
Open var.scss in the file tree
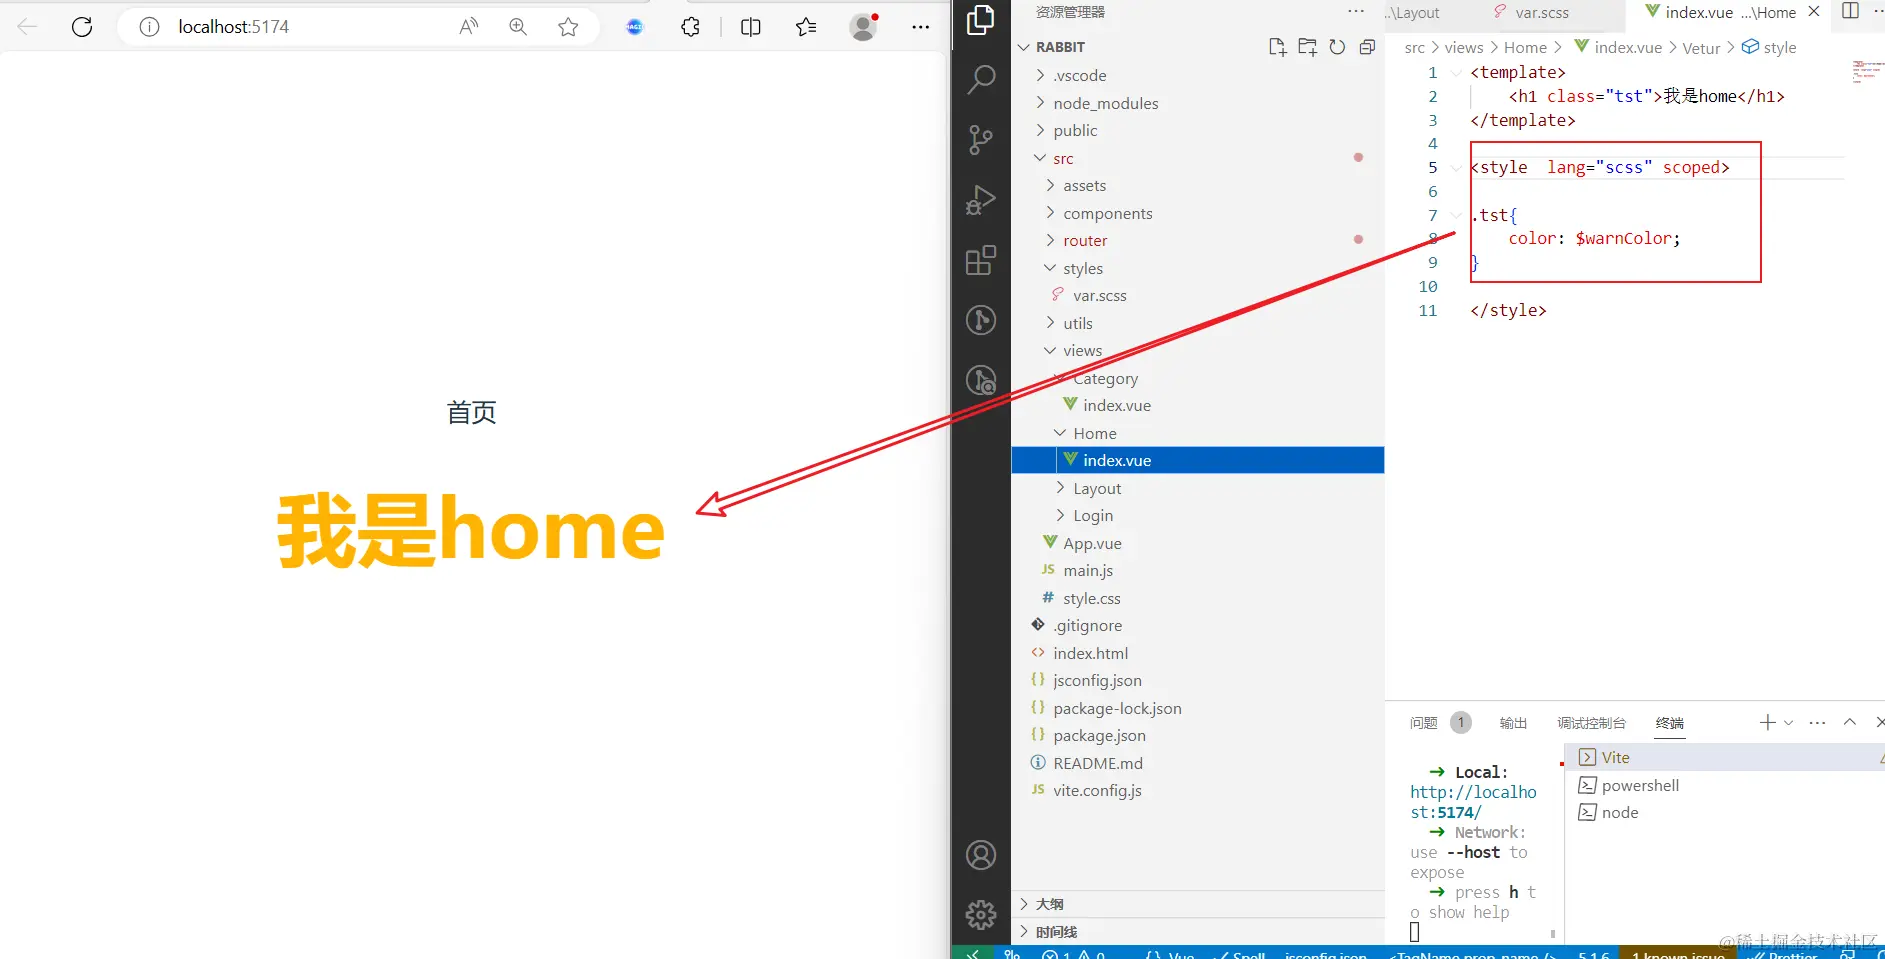pyautogui.click(x=1198, y=296)
